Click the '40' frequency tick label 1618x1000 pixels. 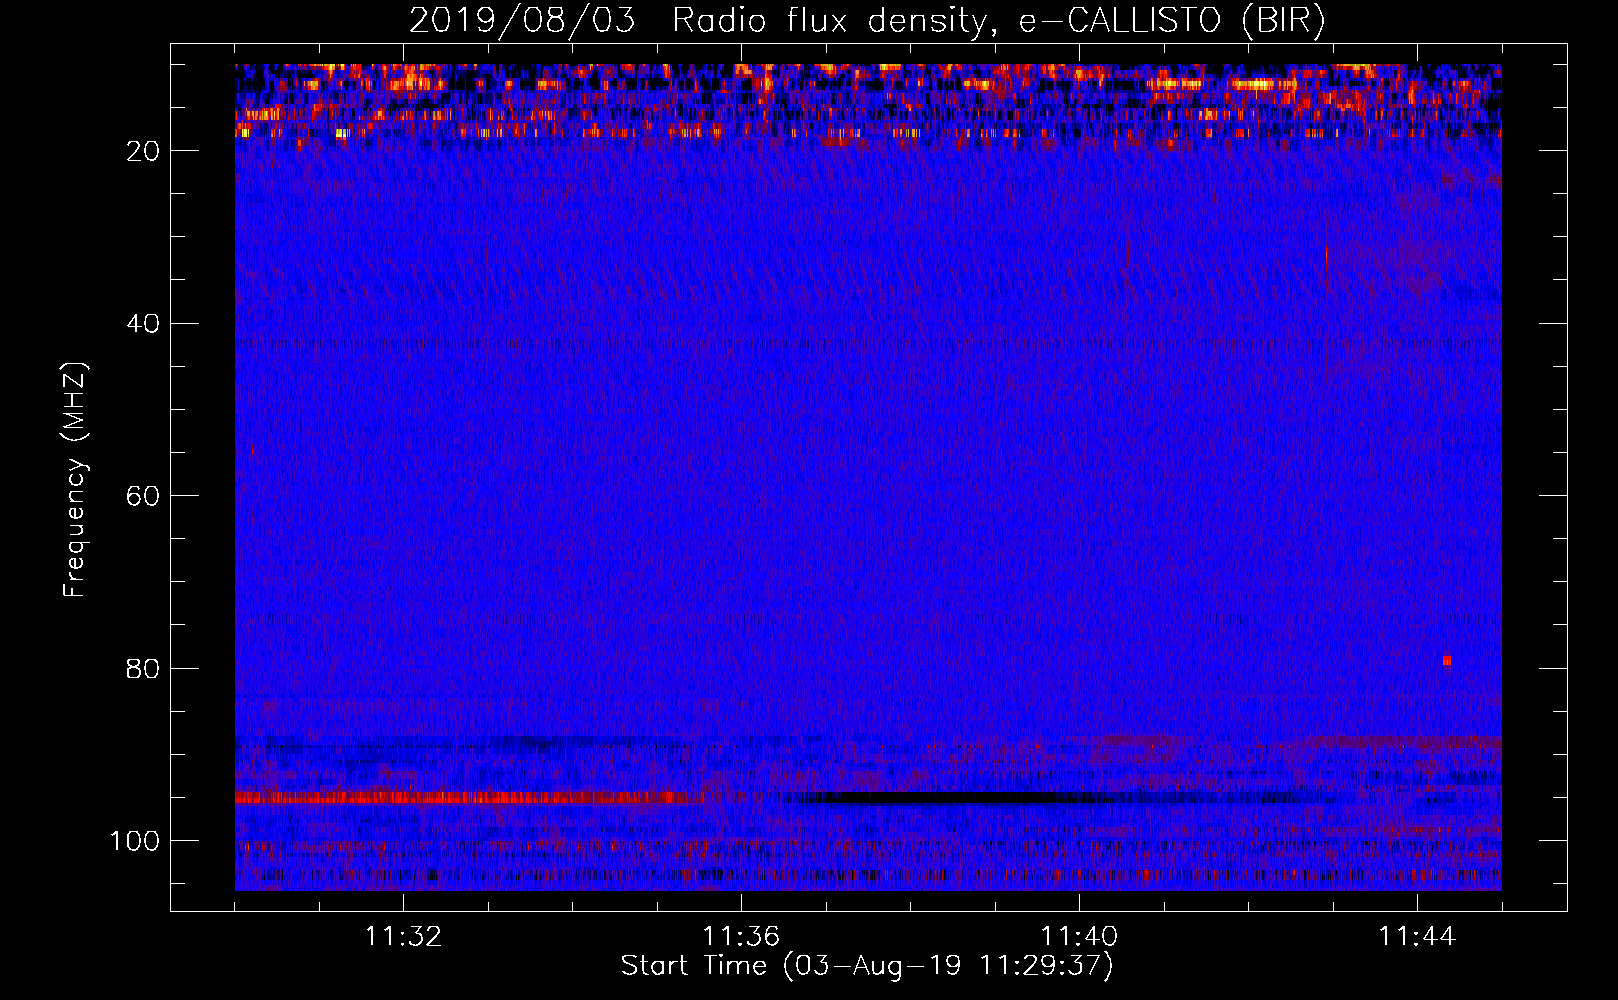144,323
